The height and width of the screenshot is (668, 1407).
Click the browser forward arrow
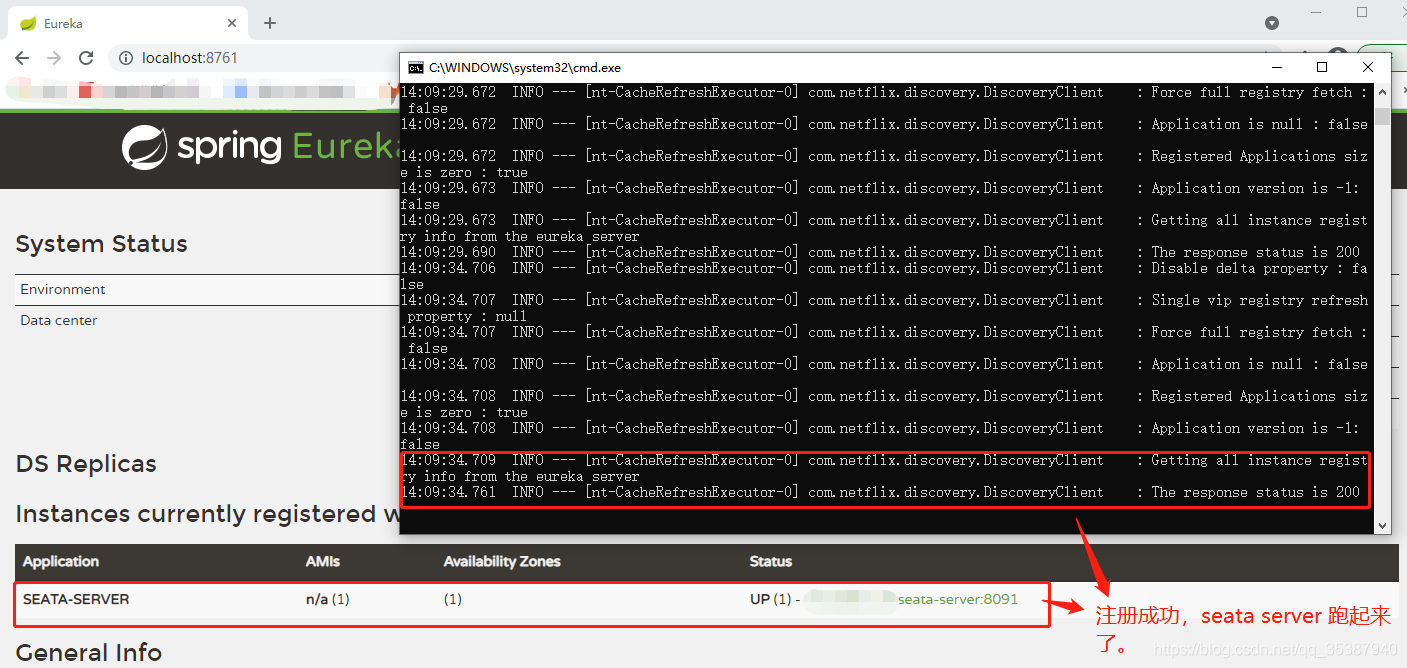pyautogui.click(x=54, y=58)
